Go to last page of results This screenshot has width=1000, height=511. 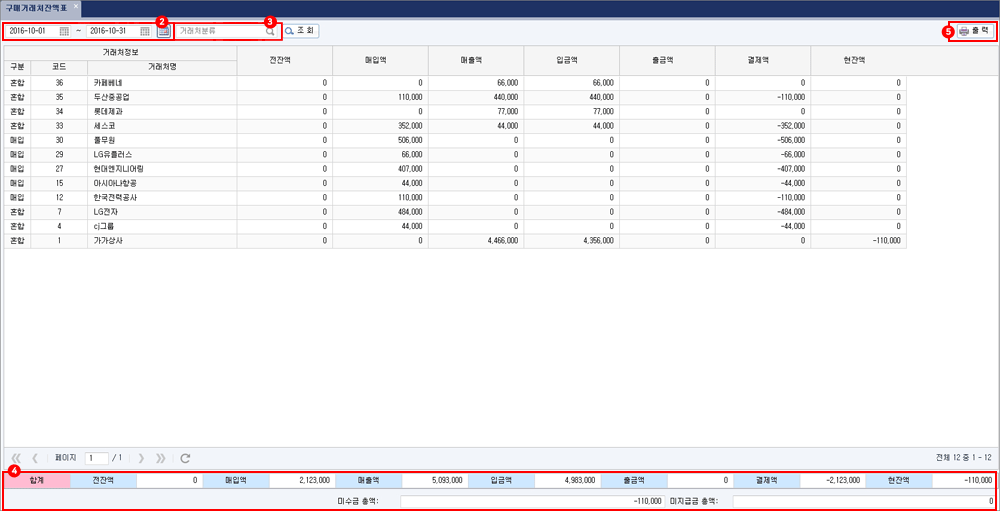click(x=160, y=457)
